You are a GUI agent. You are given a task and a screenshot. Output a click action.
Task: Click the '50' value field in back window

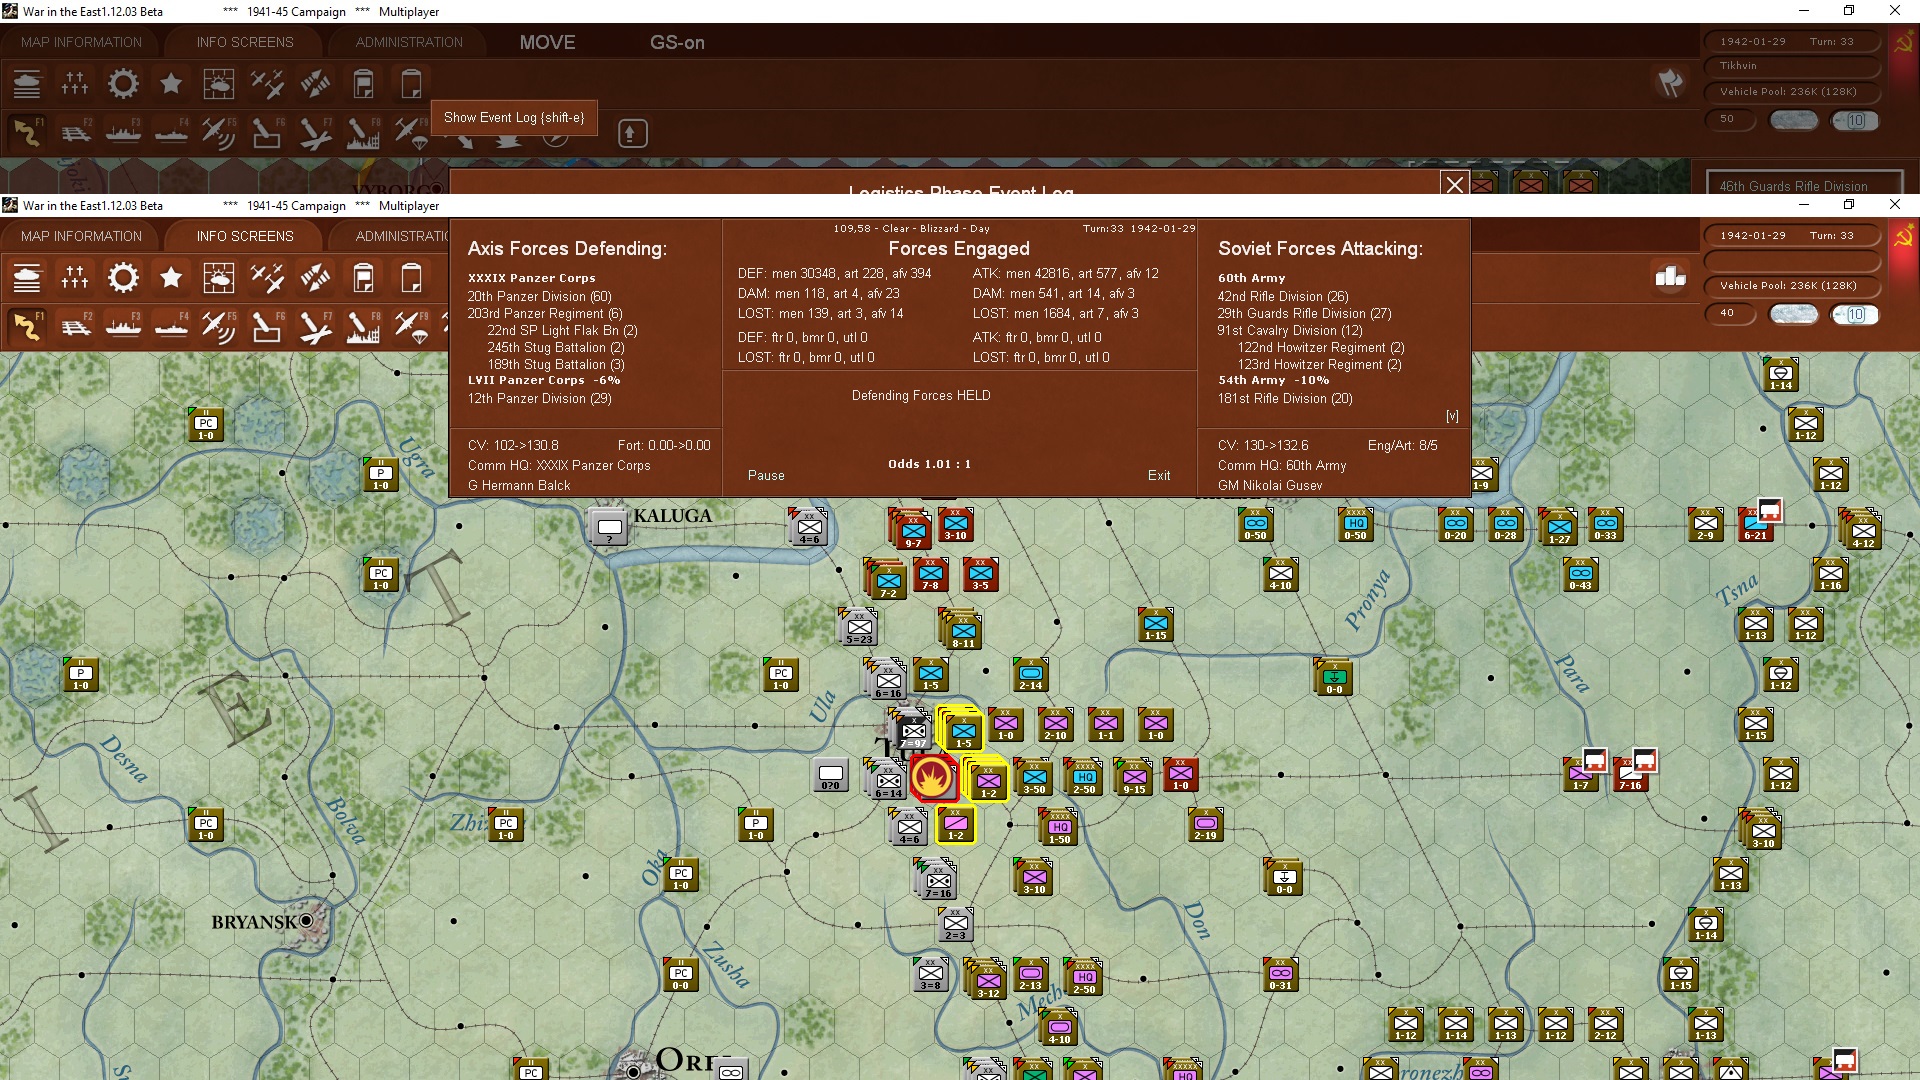(x=1731, y=119)
